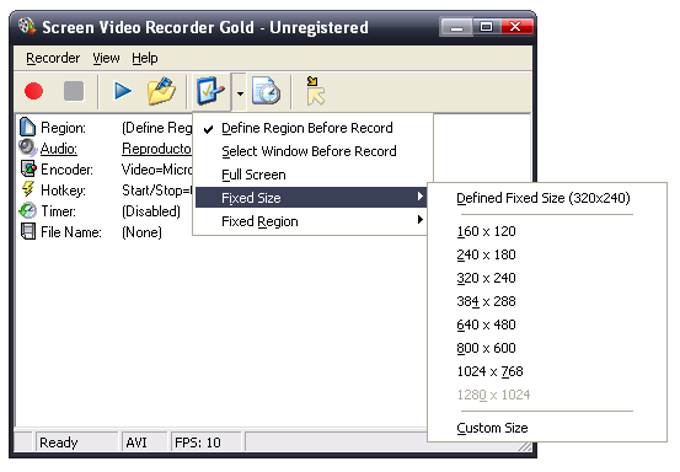
Task: Select the Full Screen option
Action: 312,175
